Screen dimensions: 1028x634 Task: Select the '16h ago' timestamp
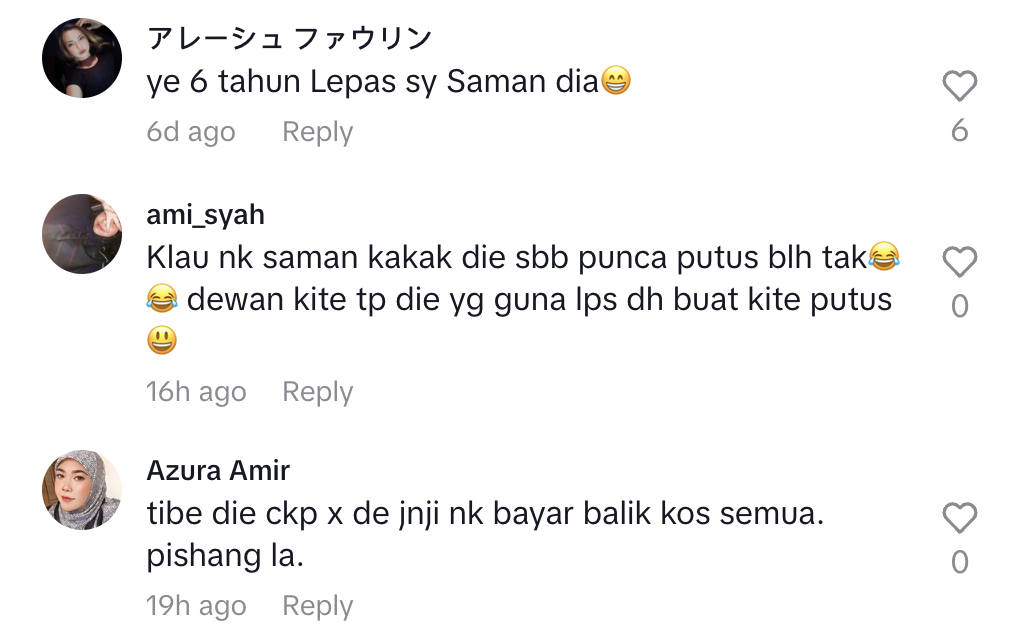(x=196, y=392)
